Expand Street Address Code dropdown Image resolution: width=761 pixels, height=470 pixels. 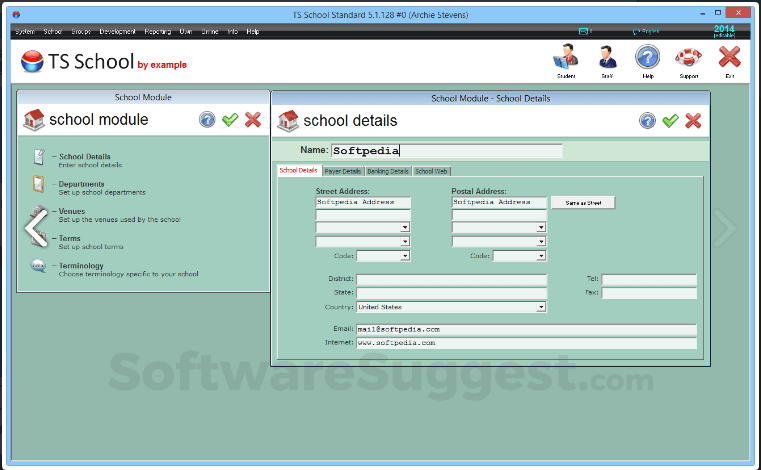[405, 256]
